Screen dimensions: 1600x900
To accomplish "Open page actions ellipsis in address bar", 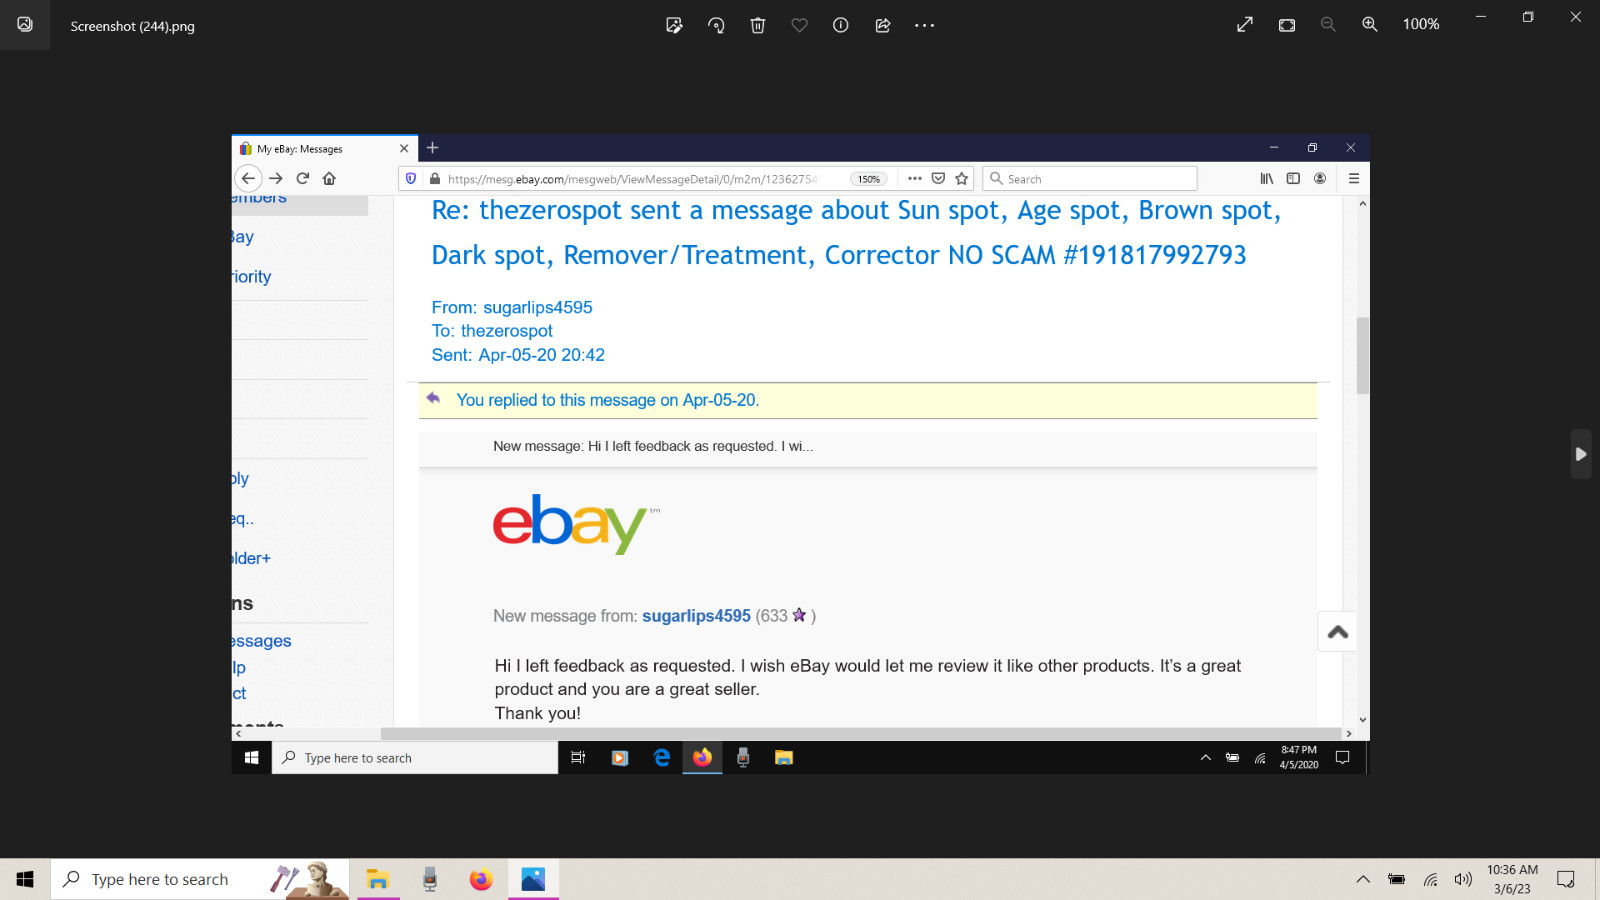I will click(x=915, y=178).
